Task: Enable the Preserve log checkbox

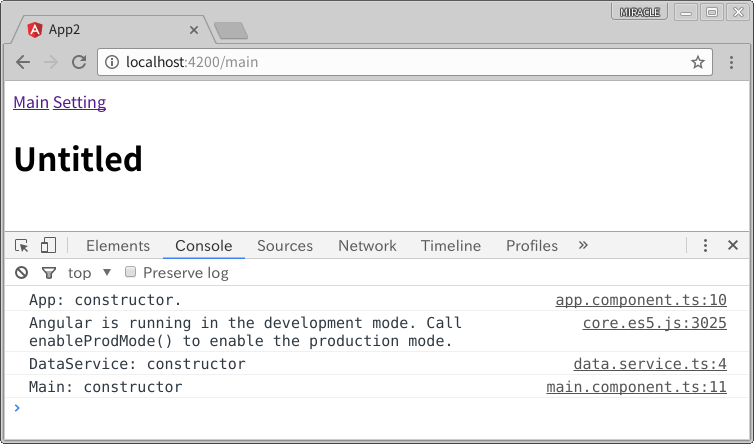Action: (x=130, y=272)
